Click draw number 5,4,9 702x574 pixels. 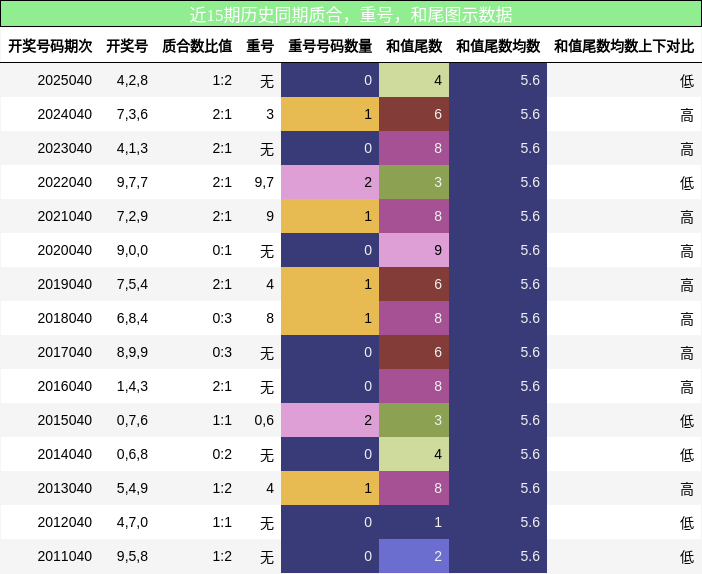[x=132, y=488]
